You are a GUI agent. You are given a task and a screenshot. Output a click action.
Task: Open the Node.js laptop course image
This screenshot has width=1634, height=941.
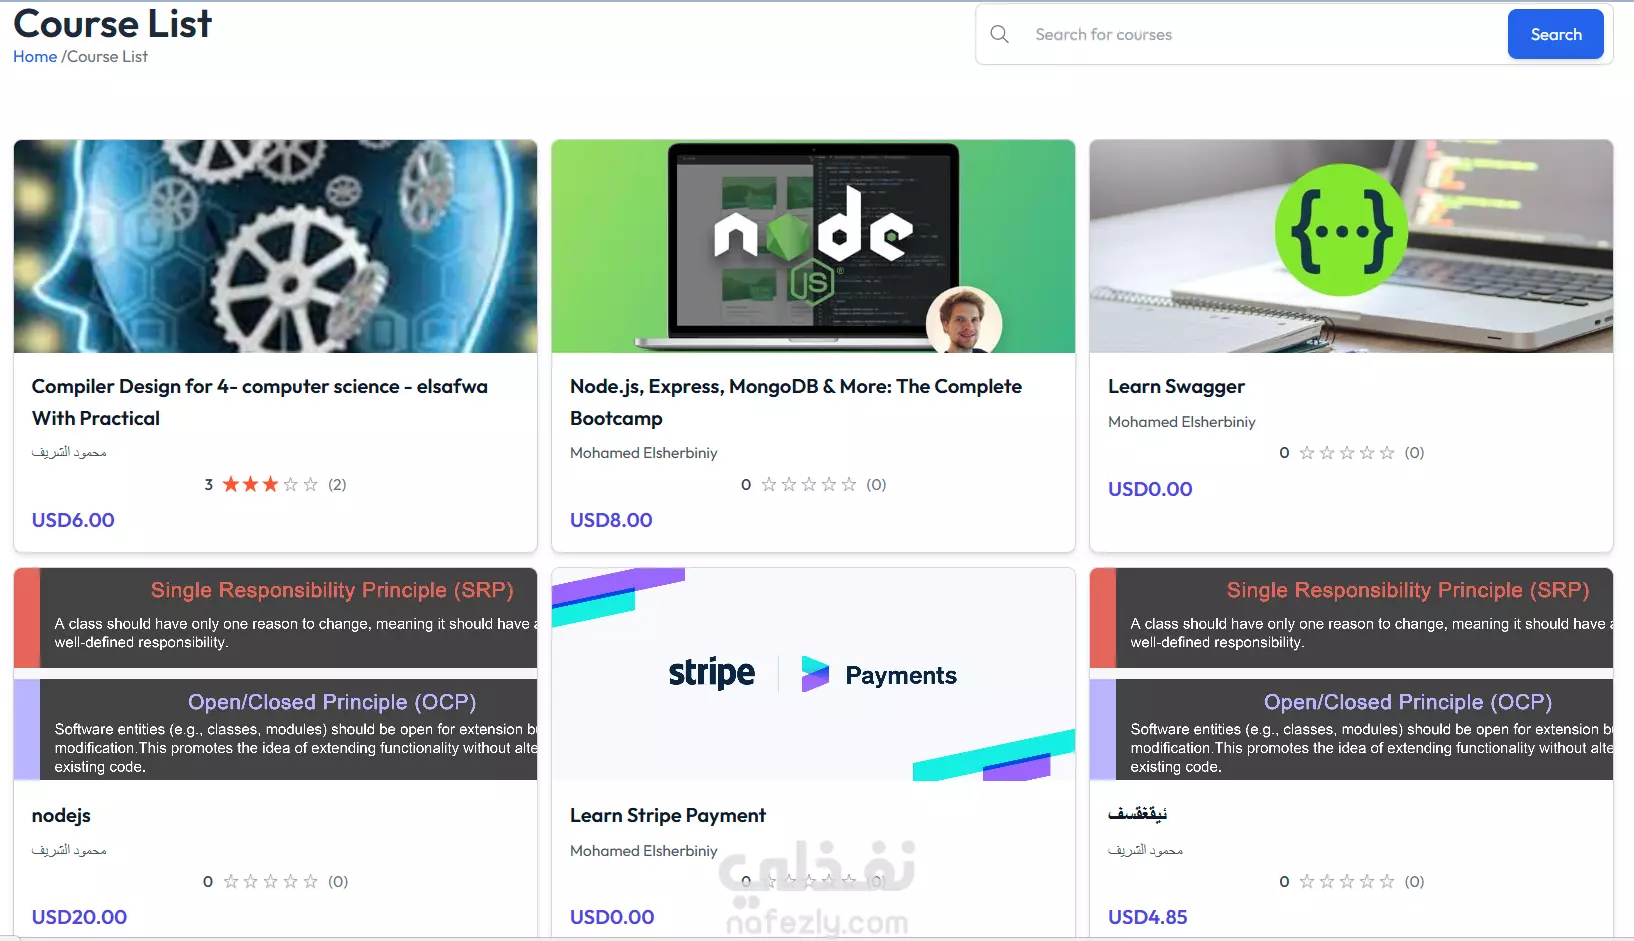pyautogui.click(x=813, y=246)
